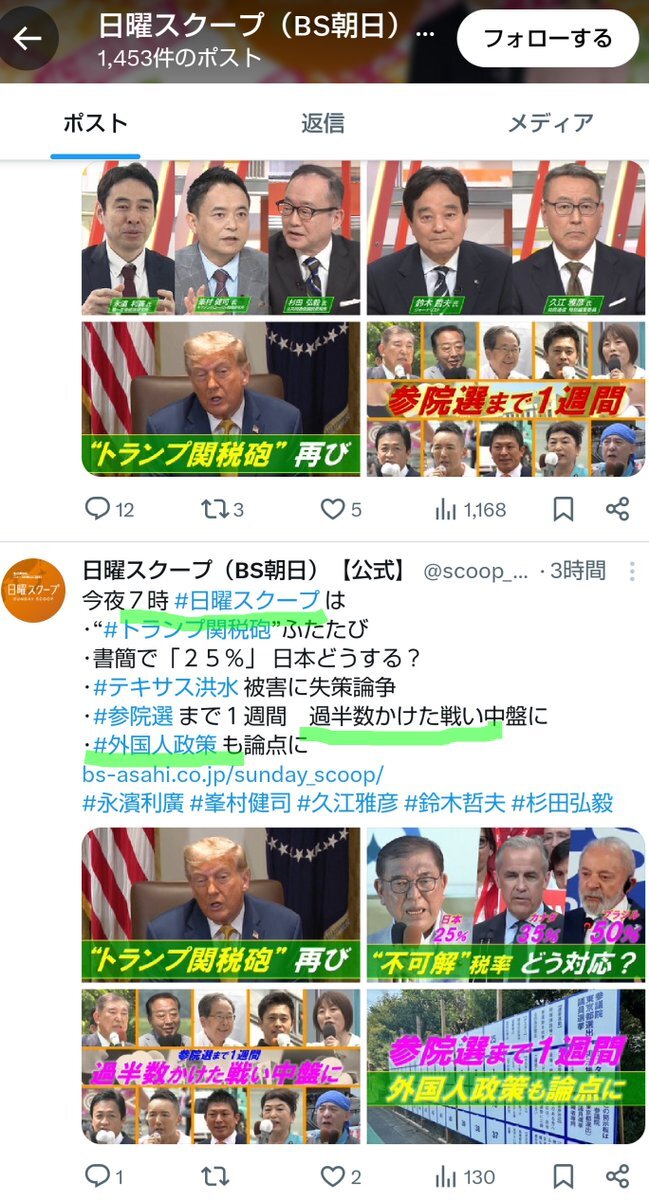The image size is (649, 1200).
Task: Open the bs-asahi.co.jp/sunday_scoop link
Action: [x=233, y=774]
